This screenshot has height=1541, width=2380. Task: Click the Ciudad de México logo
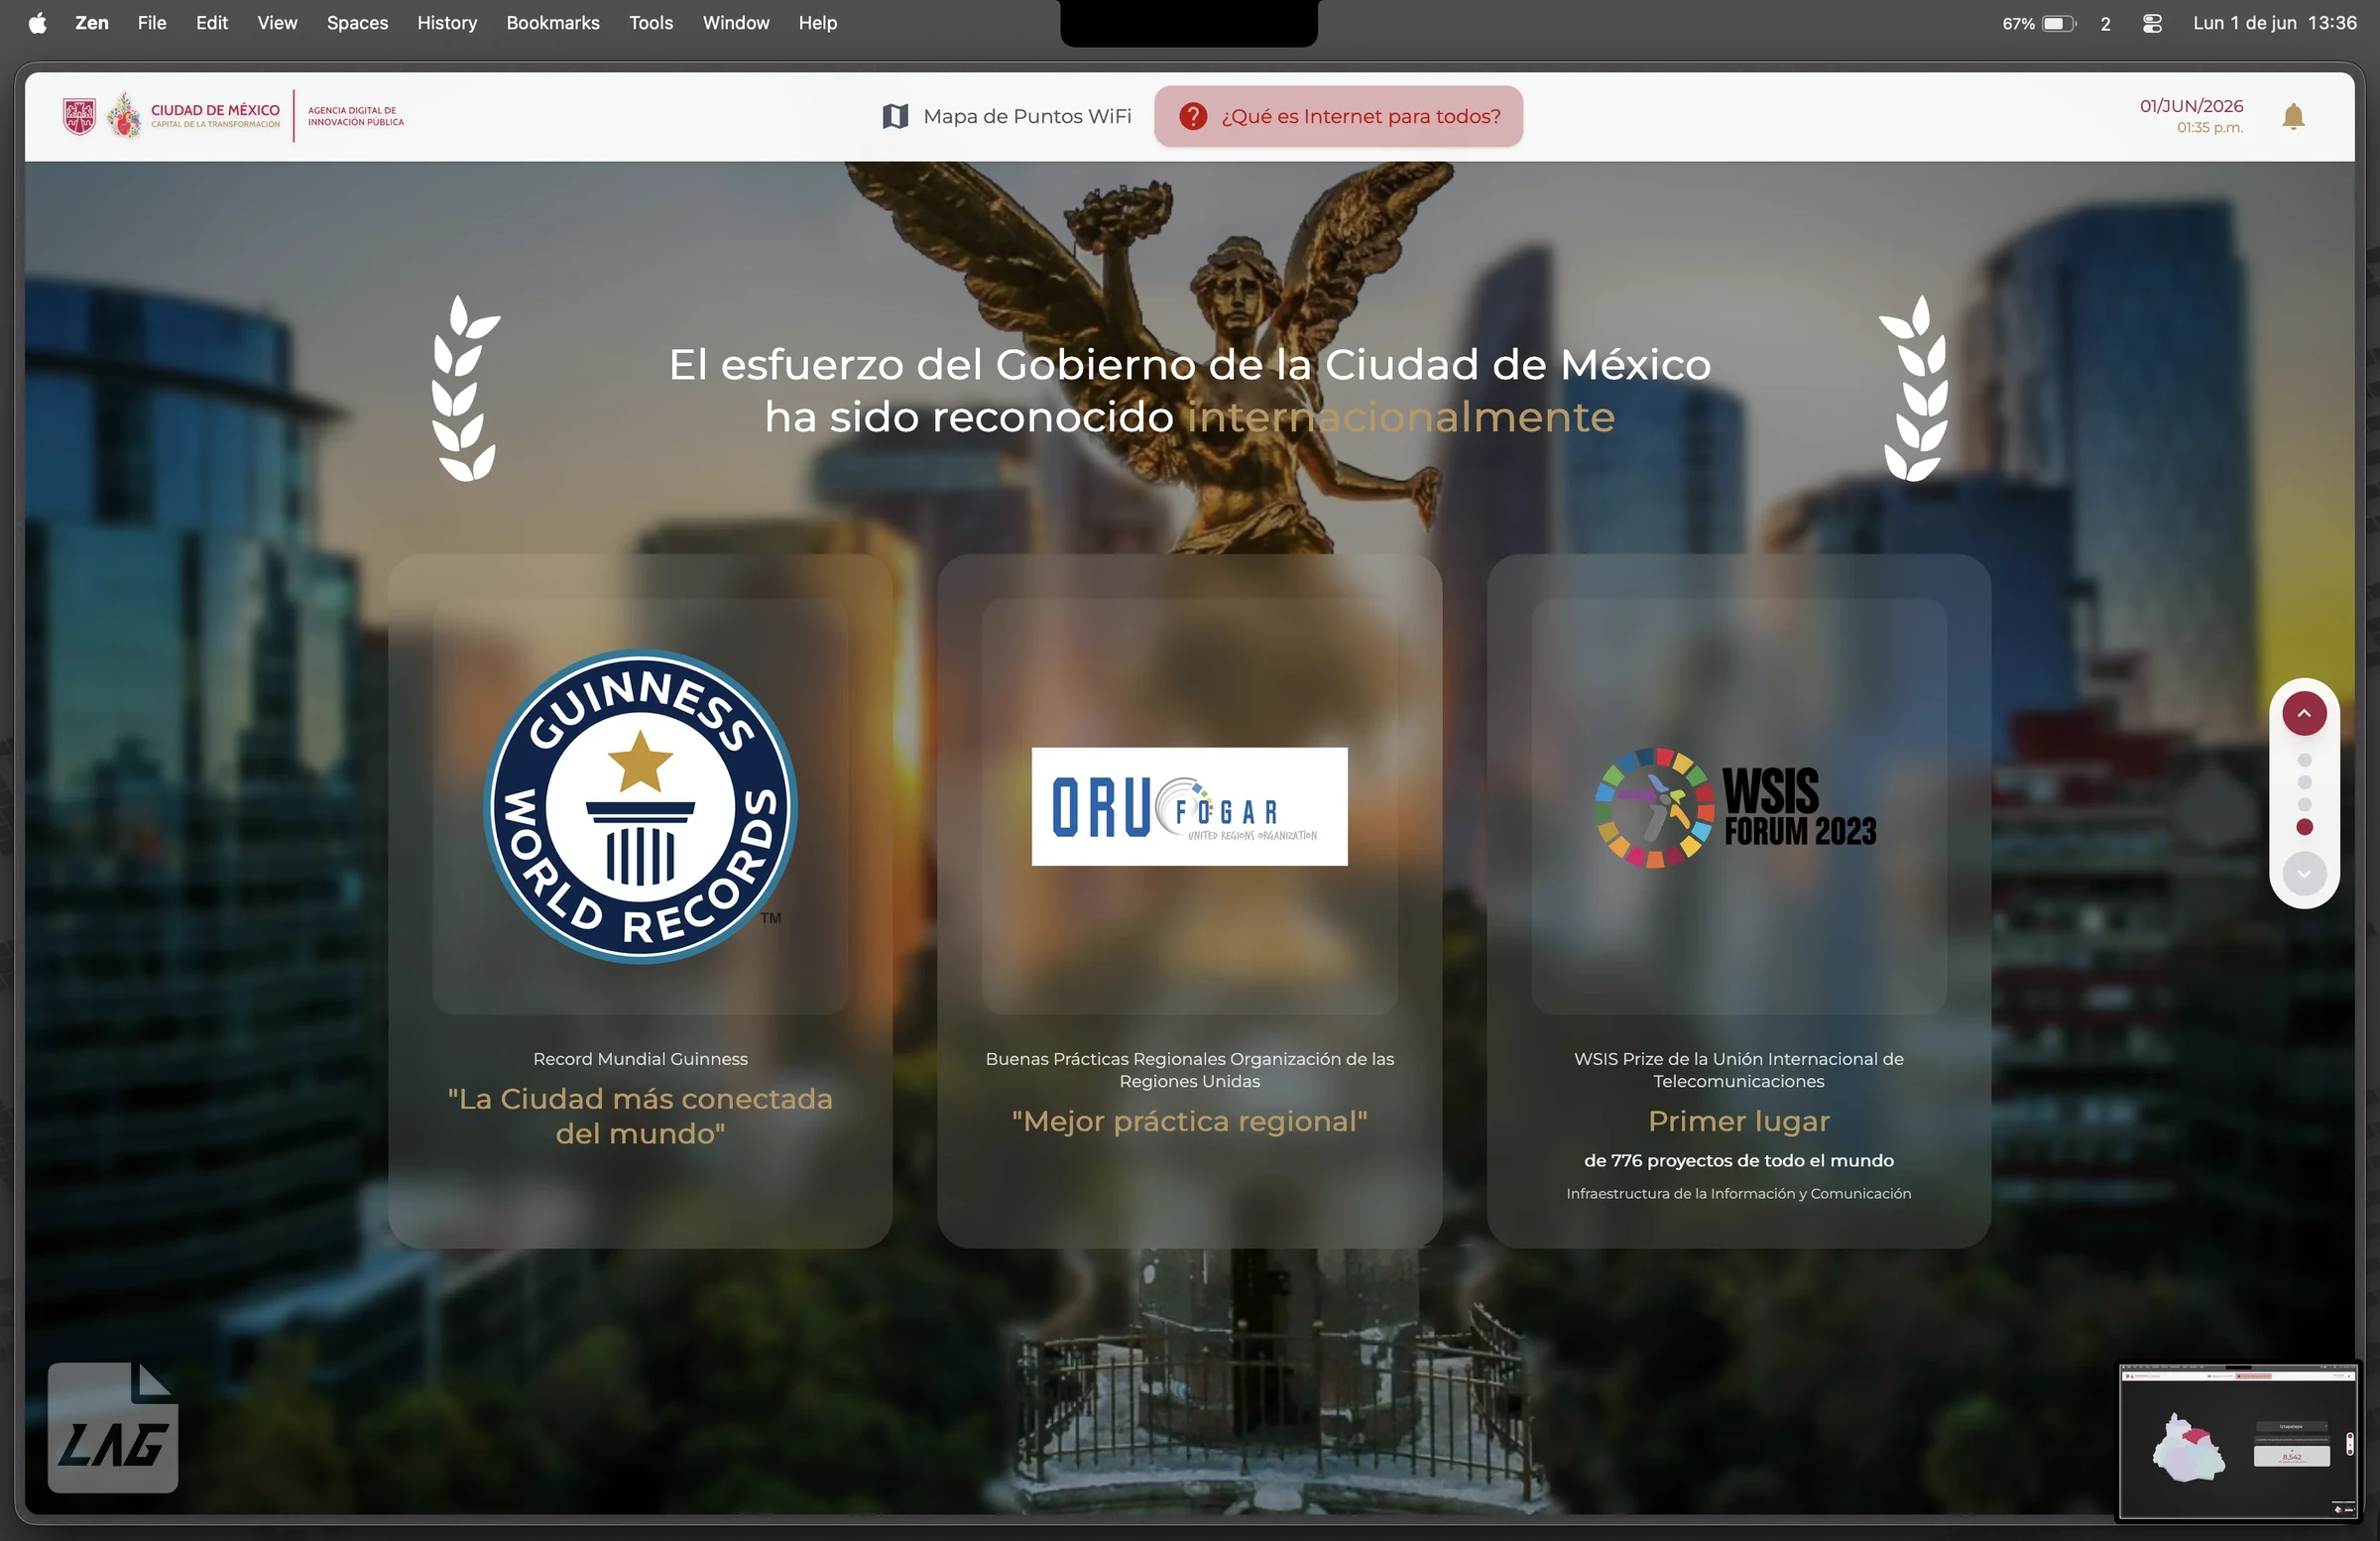[171, 116]
